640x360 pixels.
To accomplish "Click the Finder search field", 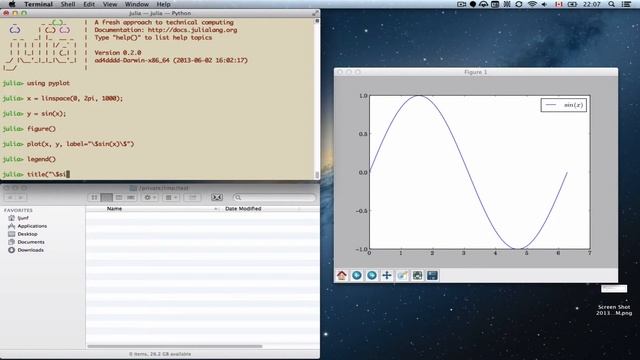I will point(274,198).
